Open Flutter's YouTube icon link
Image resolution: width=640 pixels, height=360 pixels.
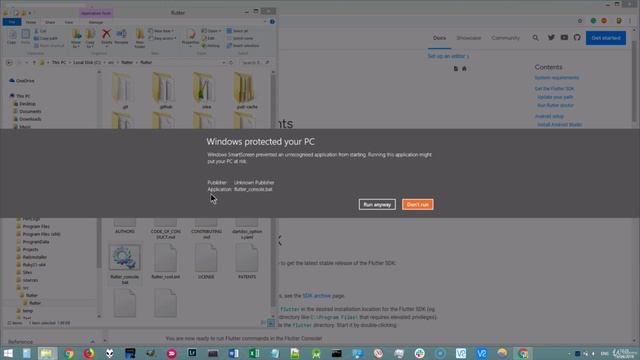point(564,38)
